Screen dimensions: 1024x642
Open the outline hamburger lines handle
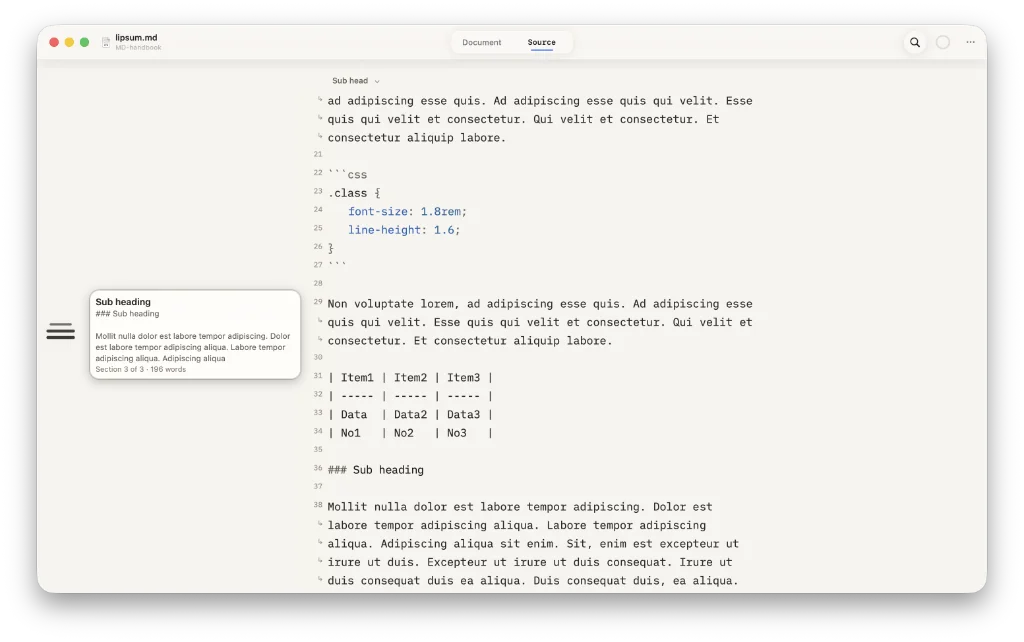point(61,331)
